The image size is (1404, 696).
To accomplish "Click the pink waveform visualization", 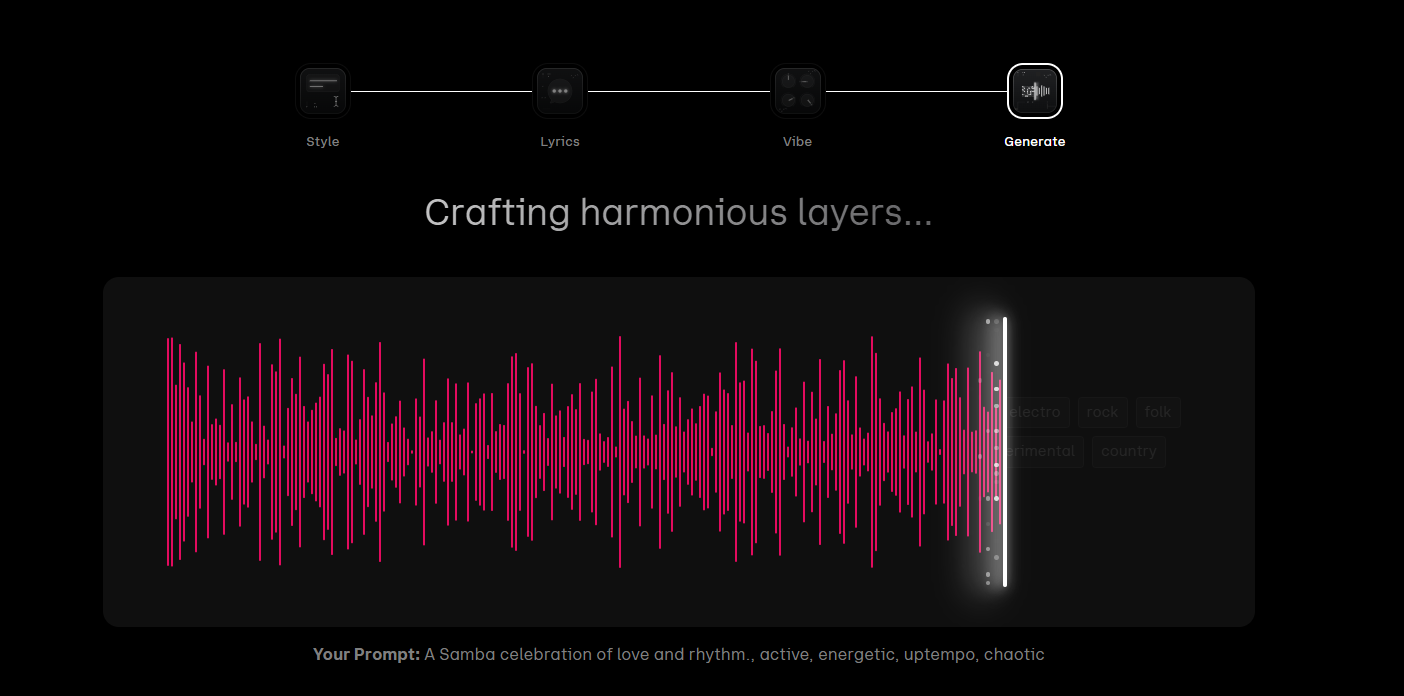I will click(560, 452).
